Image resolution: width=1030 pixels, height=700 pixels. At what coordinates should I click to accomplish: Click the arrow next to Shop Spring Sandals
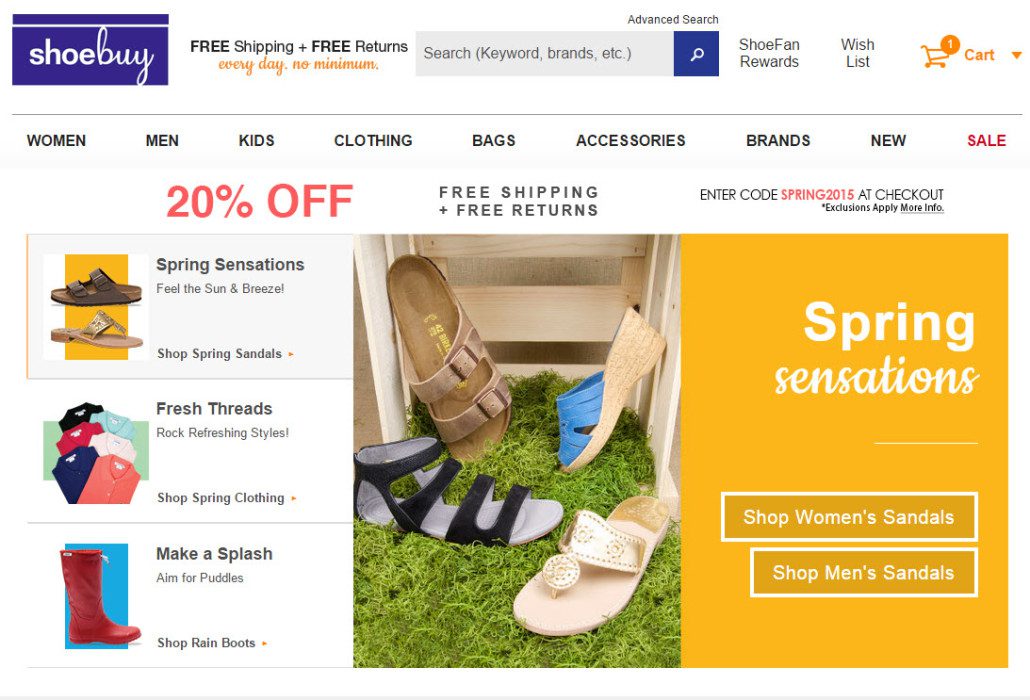click(291, 354)
